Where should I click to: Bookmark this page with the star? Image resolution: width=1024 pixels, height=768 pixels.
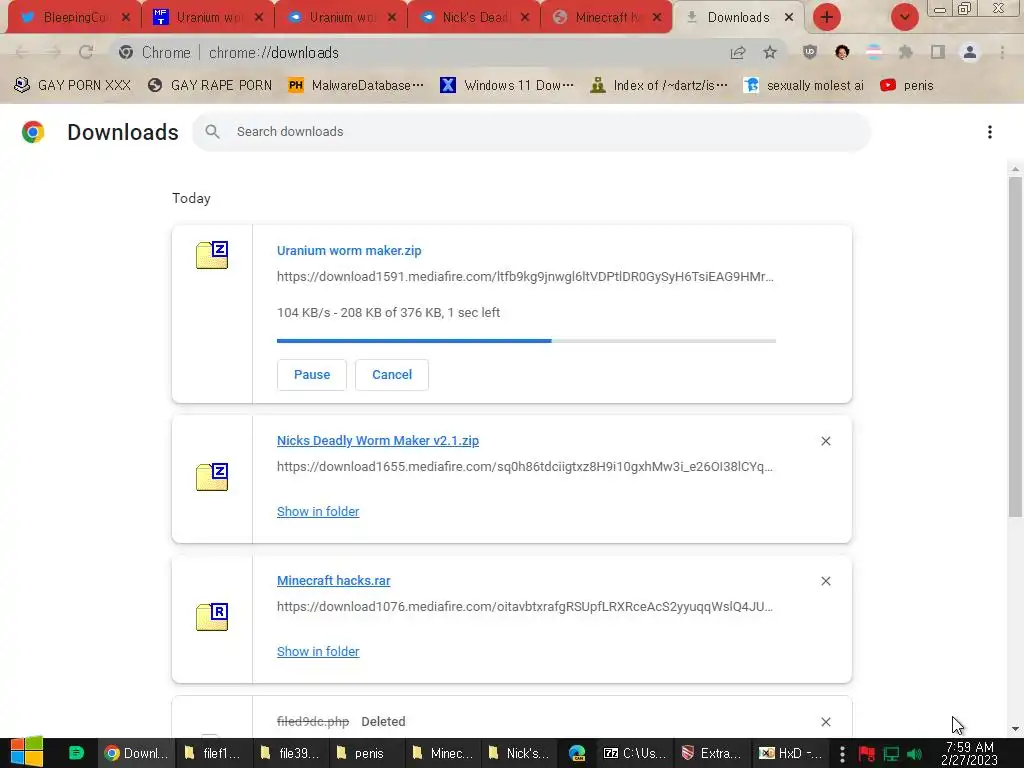click(770, 52)
